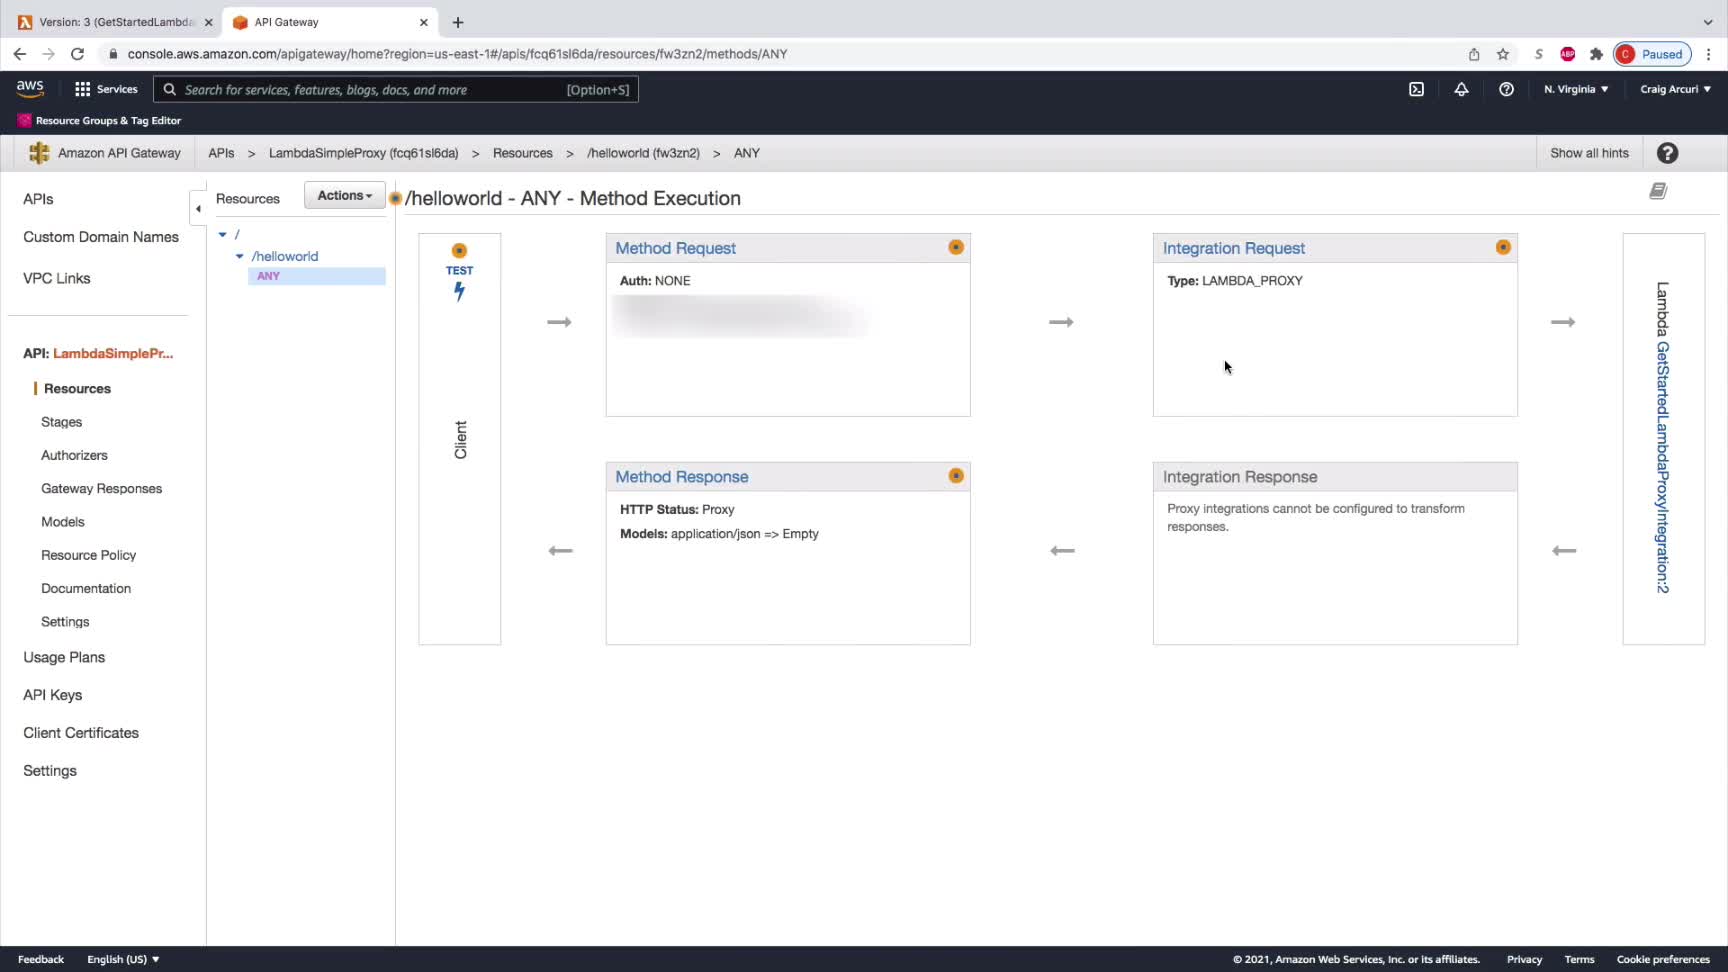Open the Method Response link
Screen dimensions: 1728x972
681,477
